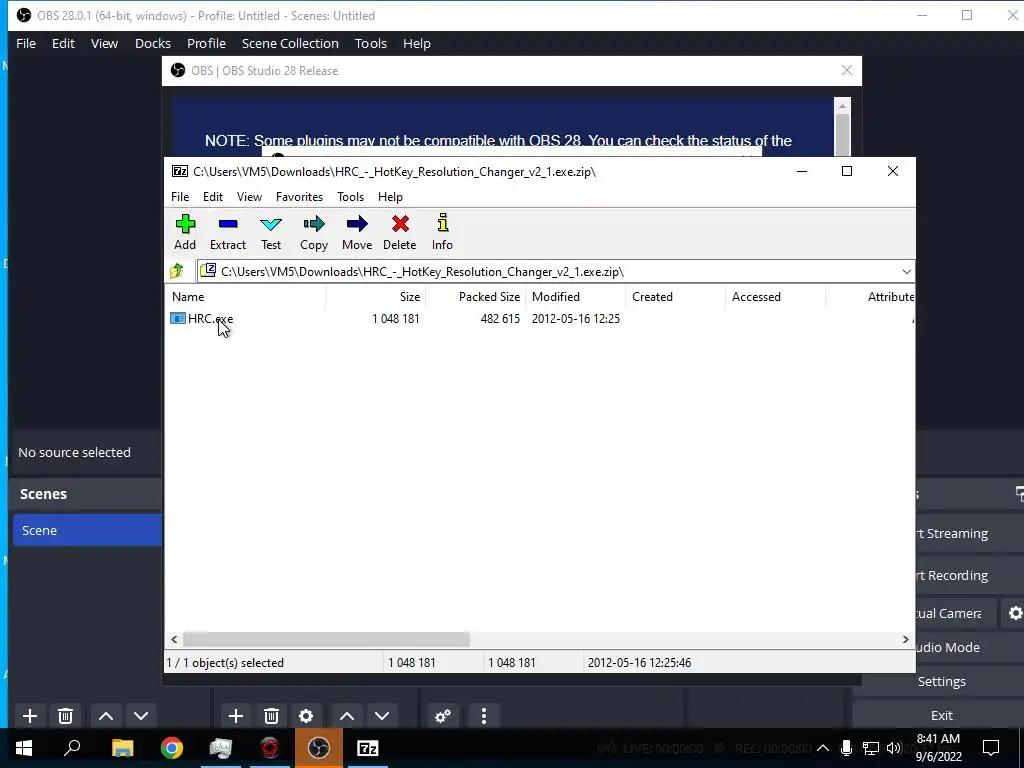Click the OBS release notes scroll-up arrow
The height and width of the screenshot is (768, 1024).
pos(842,105)
